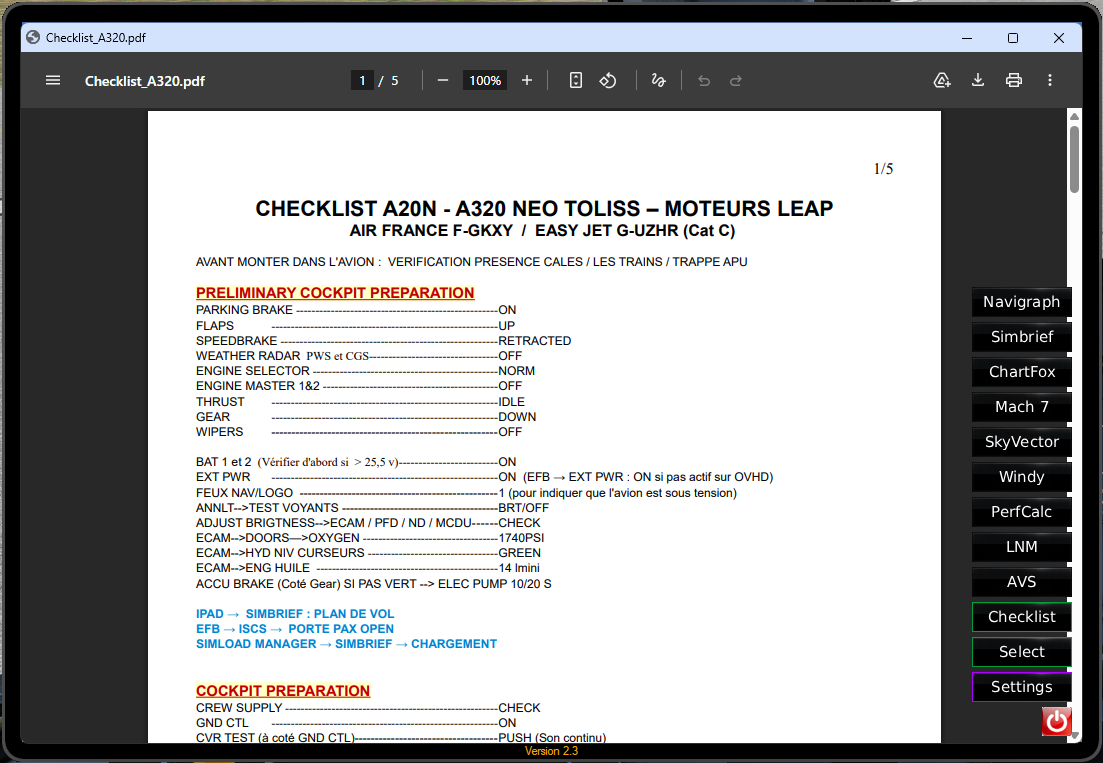The image size is (1103, 763).
Task: Open SkyVector from the side panel
Action: [x=1021, y=442]
